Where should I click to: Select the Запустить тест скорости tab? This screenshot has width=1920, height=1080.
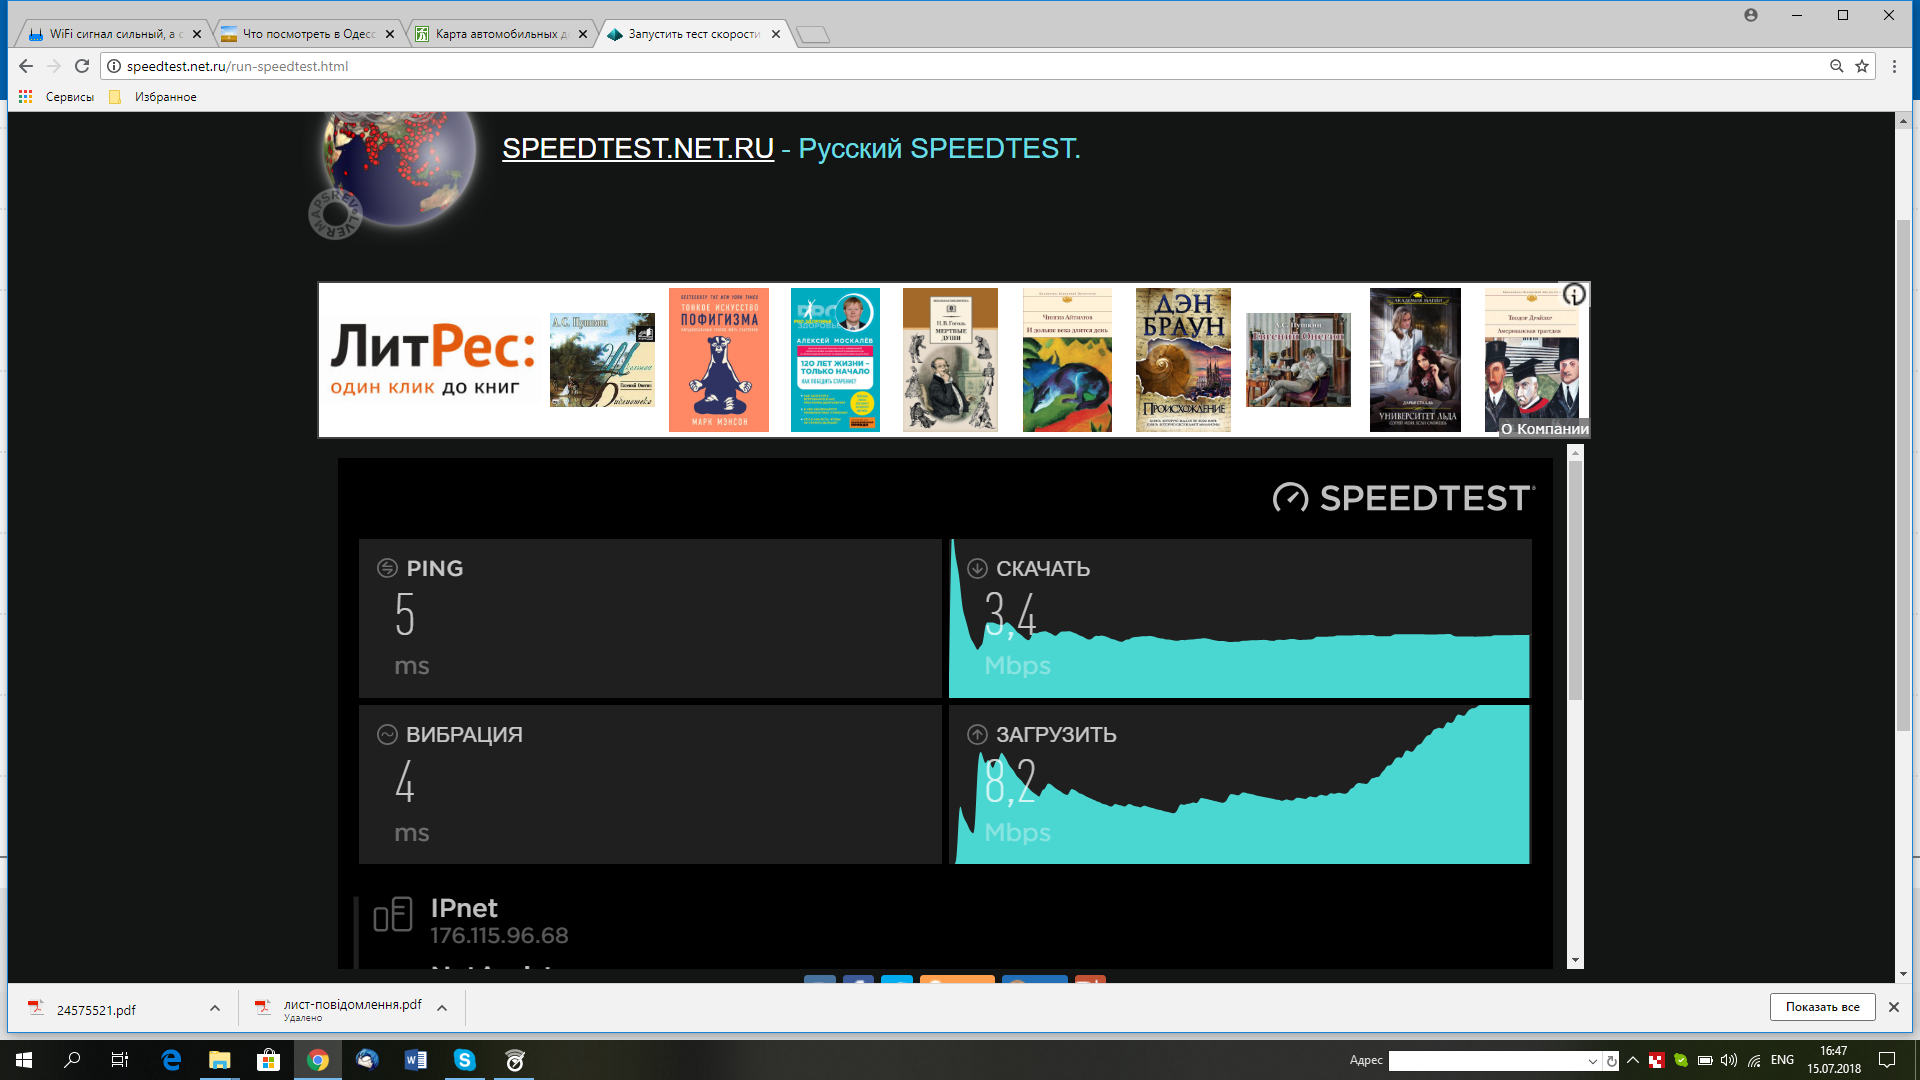pos(693,34)
